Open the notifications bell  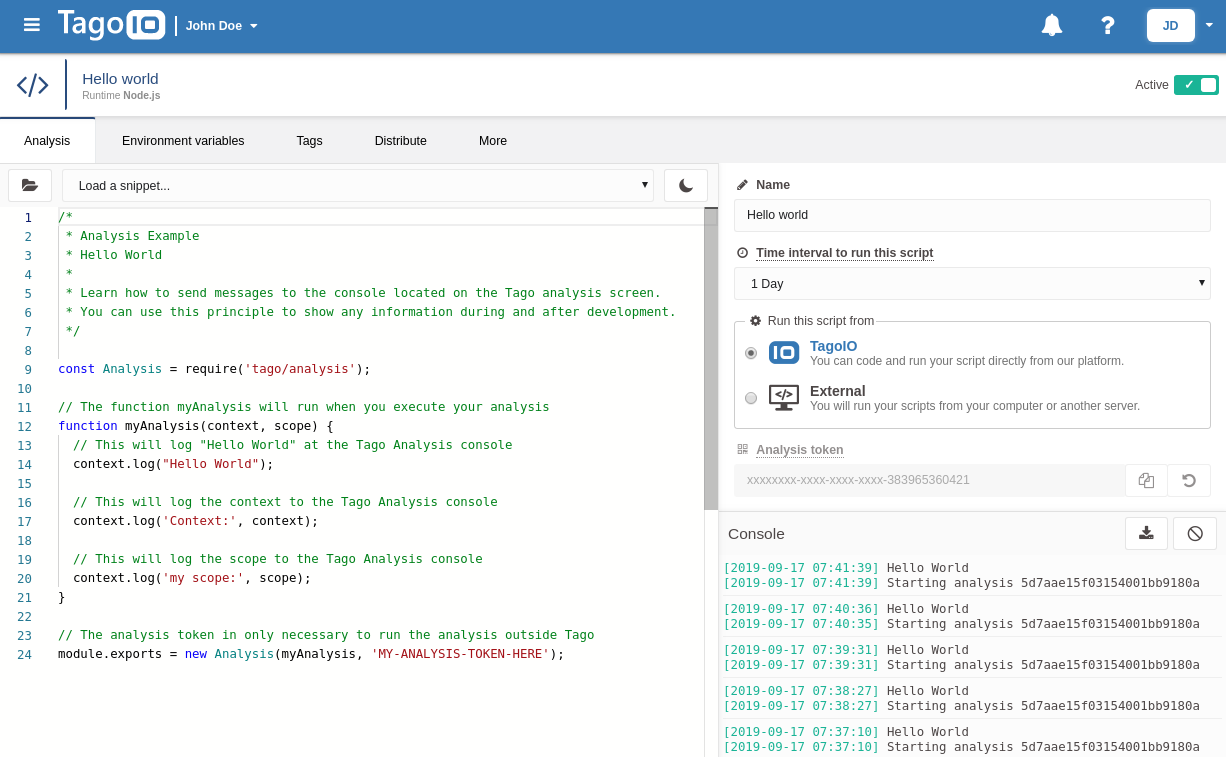tap(1052, 25)
